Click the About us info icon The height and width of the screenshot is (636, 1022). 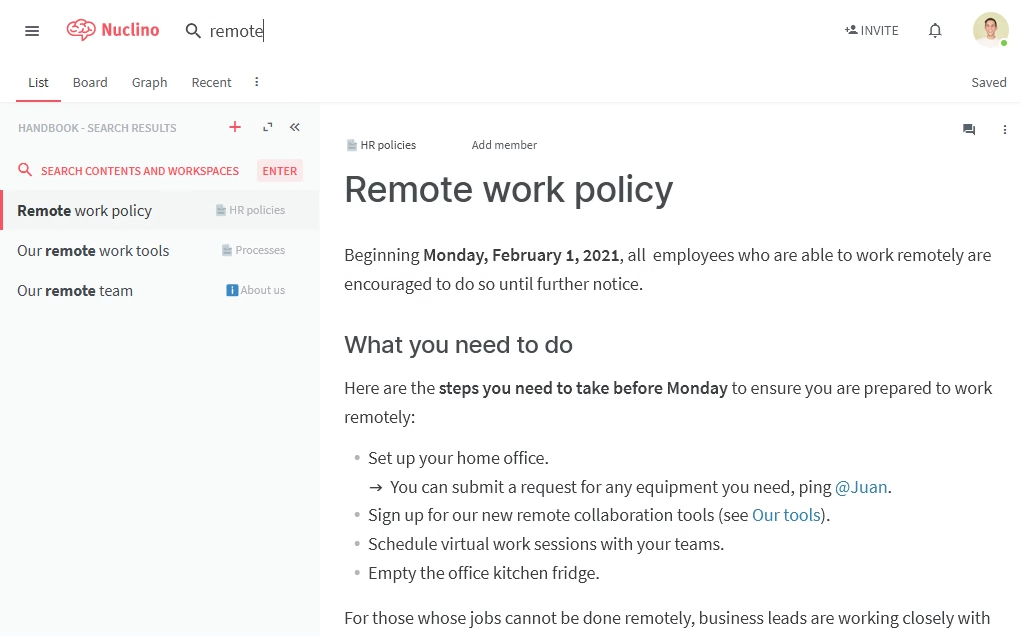[x=231, y=290]
